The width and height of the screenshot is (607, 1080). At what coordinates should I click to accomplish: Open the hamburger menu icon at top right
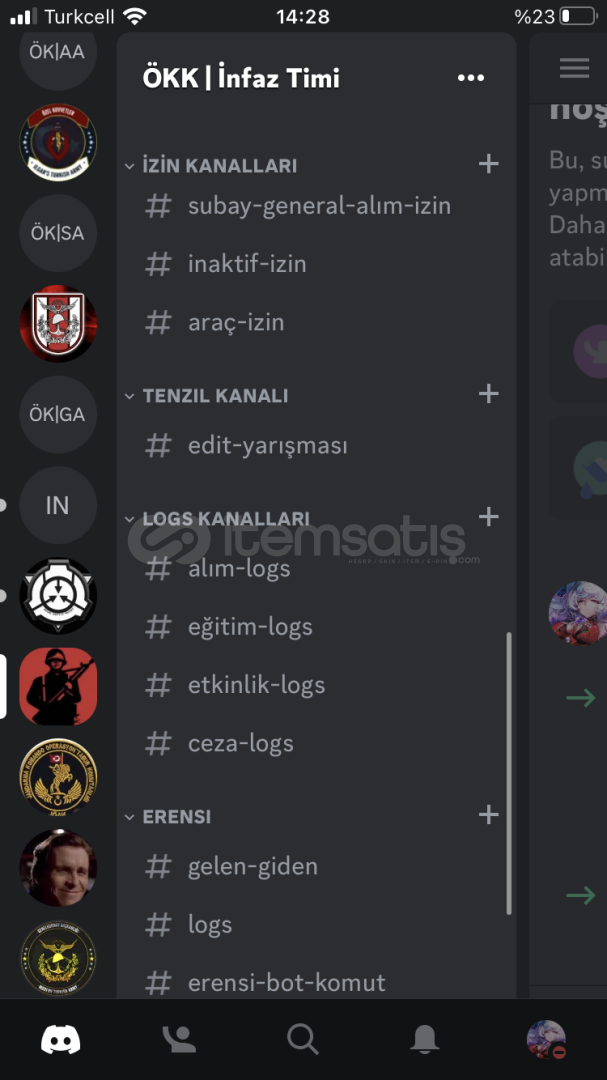(574, 68)
